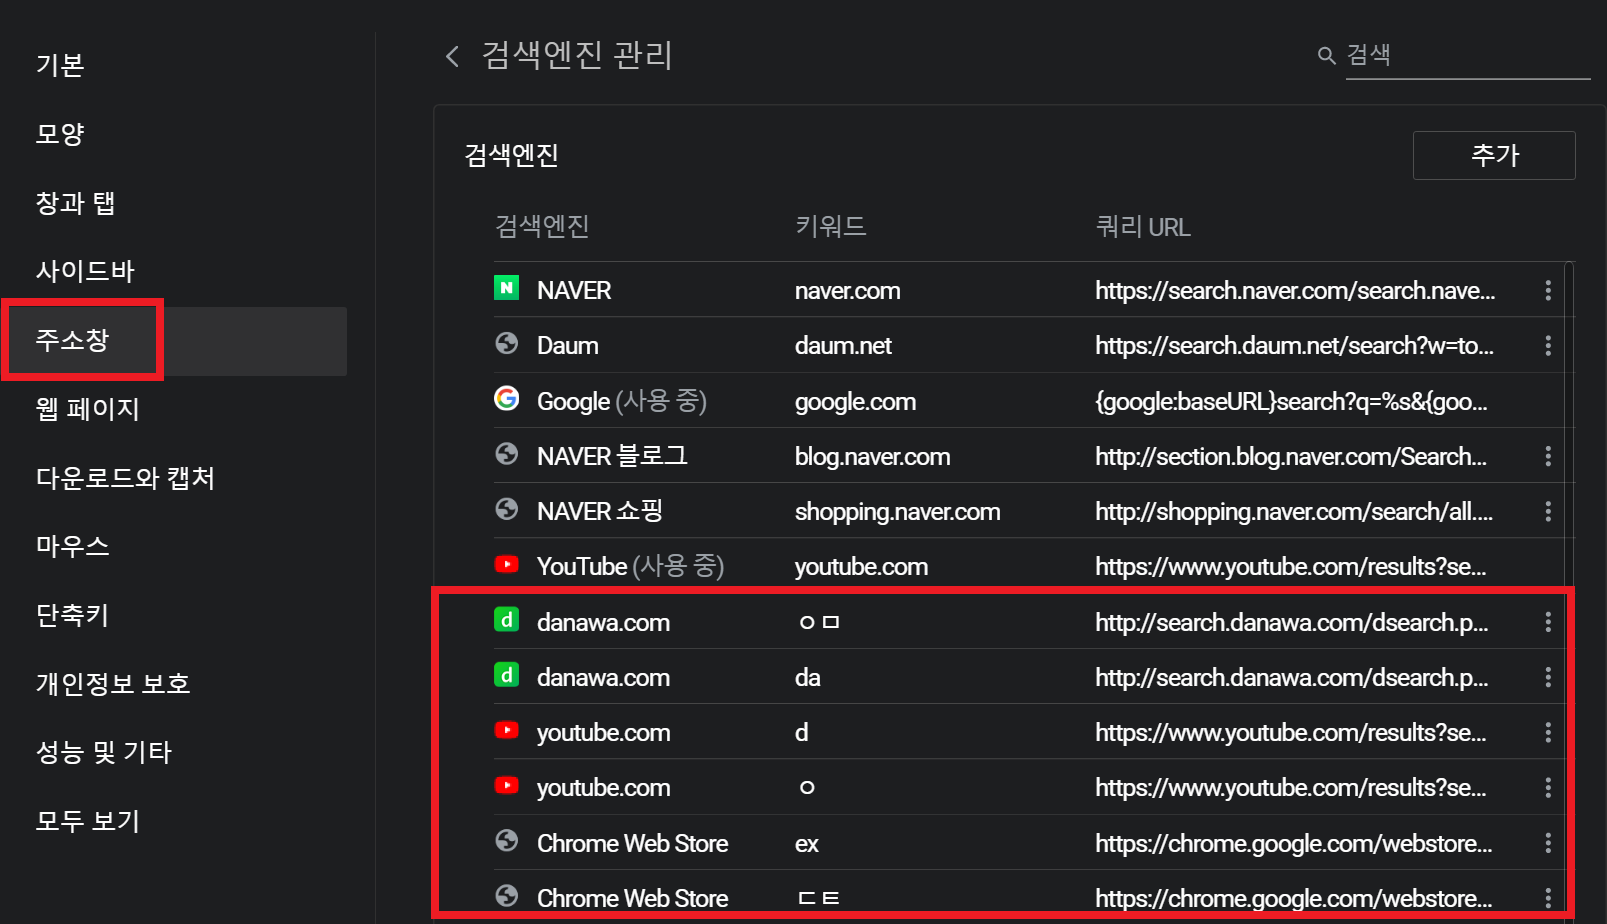Open the 웹 페이지 settings section
This screenshot has height=924, width=1607.
88,409
